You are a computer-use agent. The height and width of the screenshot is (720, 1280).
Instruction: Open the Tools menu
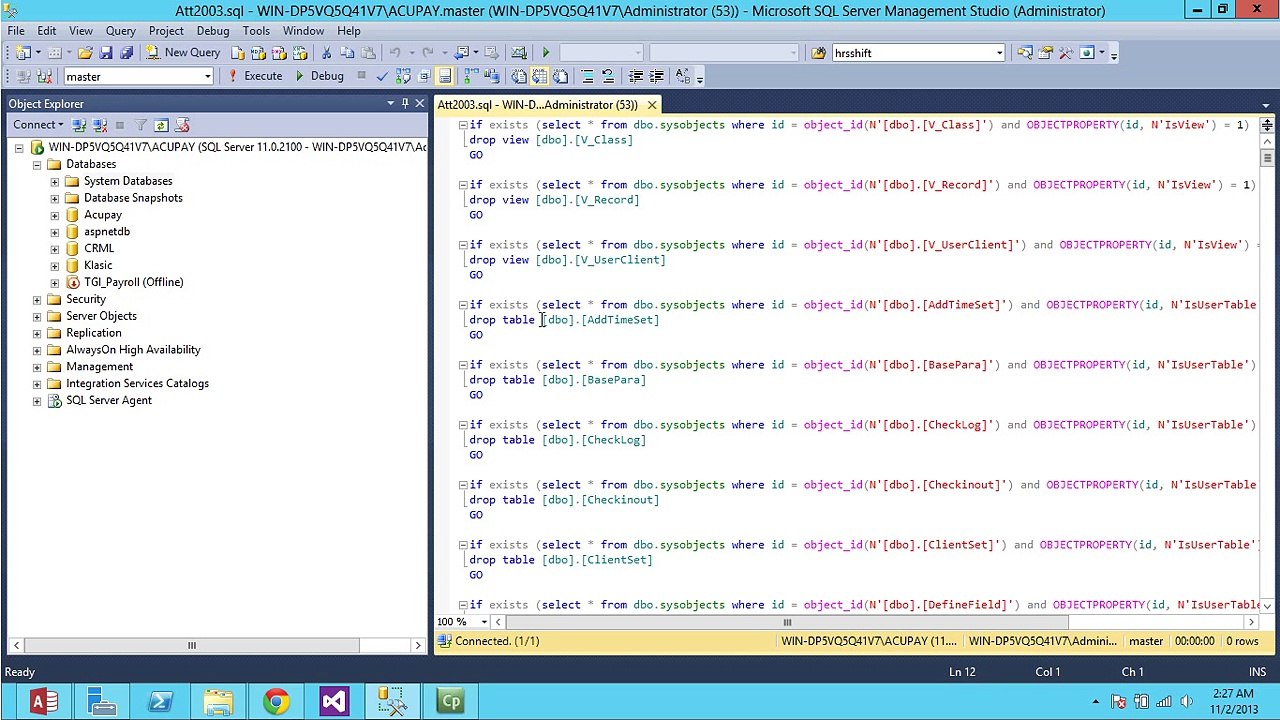[x=256, y=30]
